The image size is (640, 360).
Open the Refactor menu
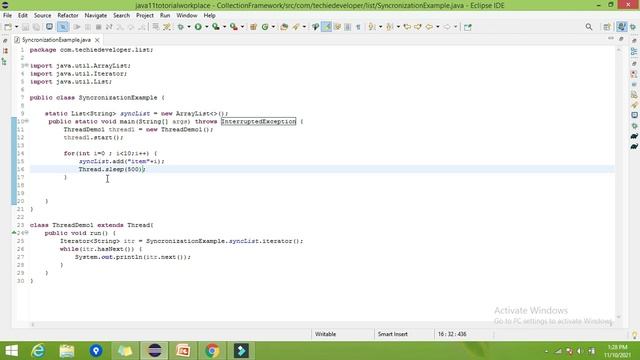click(68, 16)
